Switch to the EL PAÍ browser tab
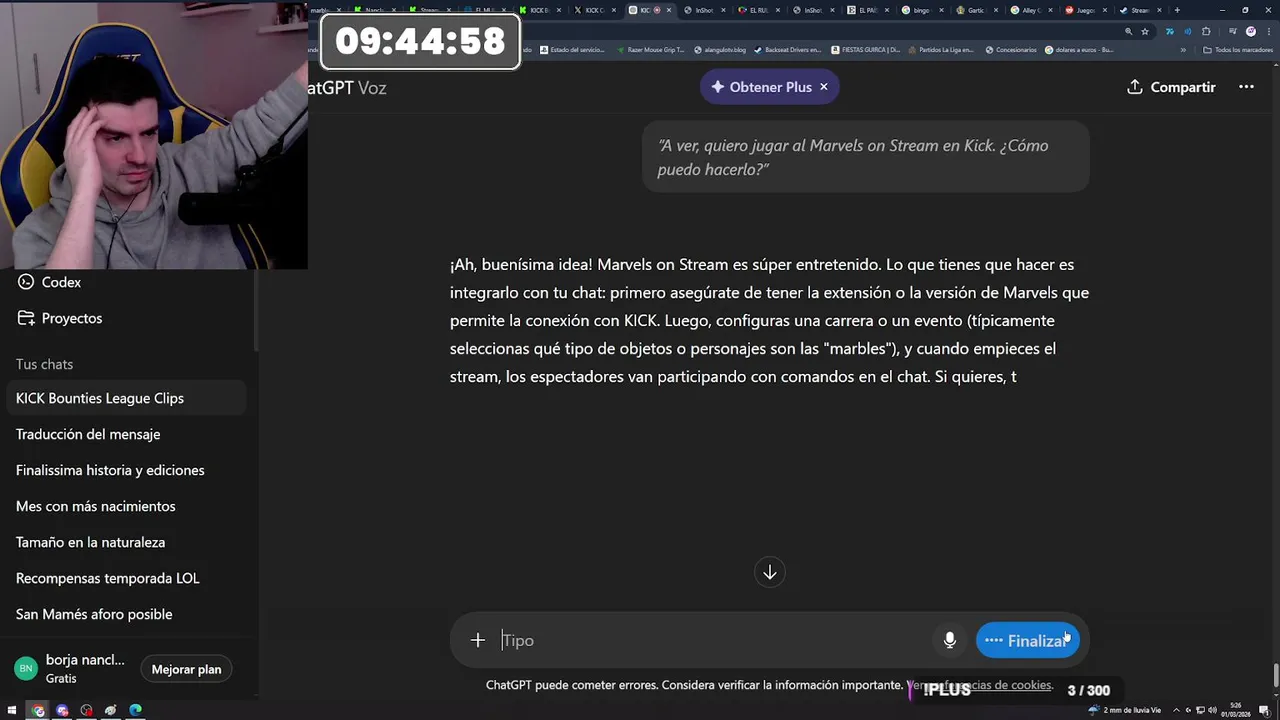The image size is (1280, 720). 869,10
